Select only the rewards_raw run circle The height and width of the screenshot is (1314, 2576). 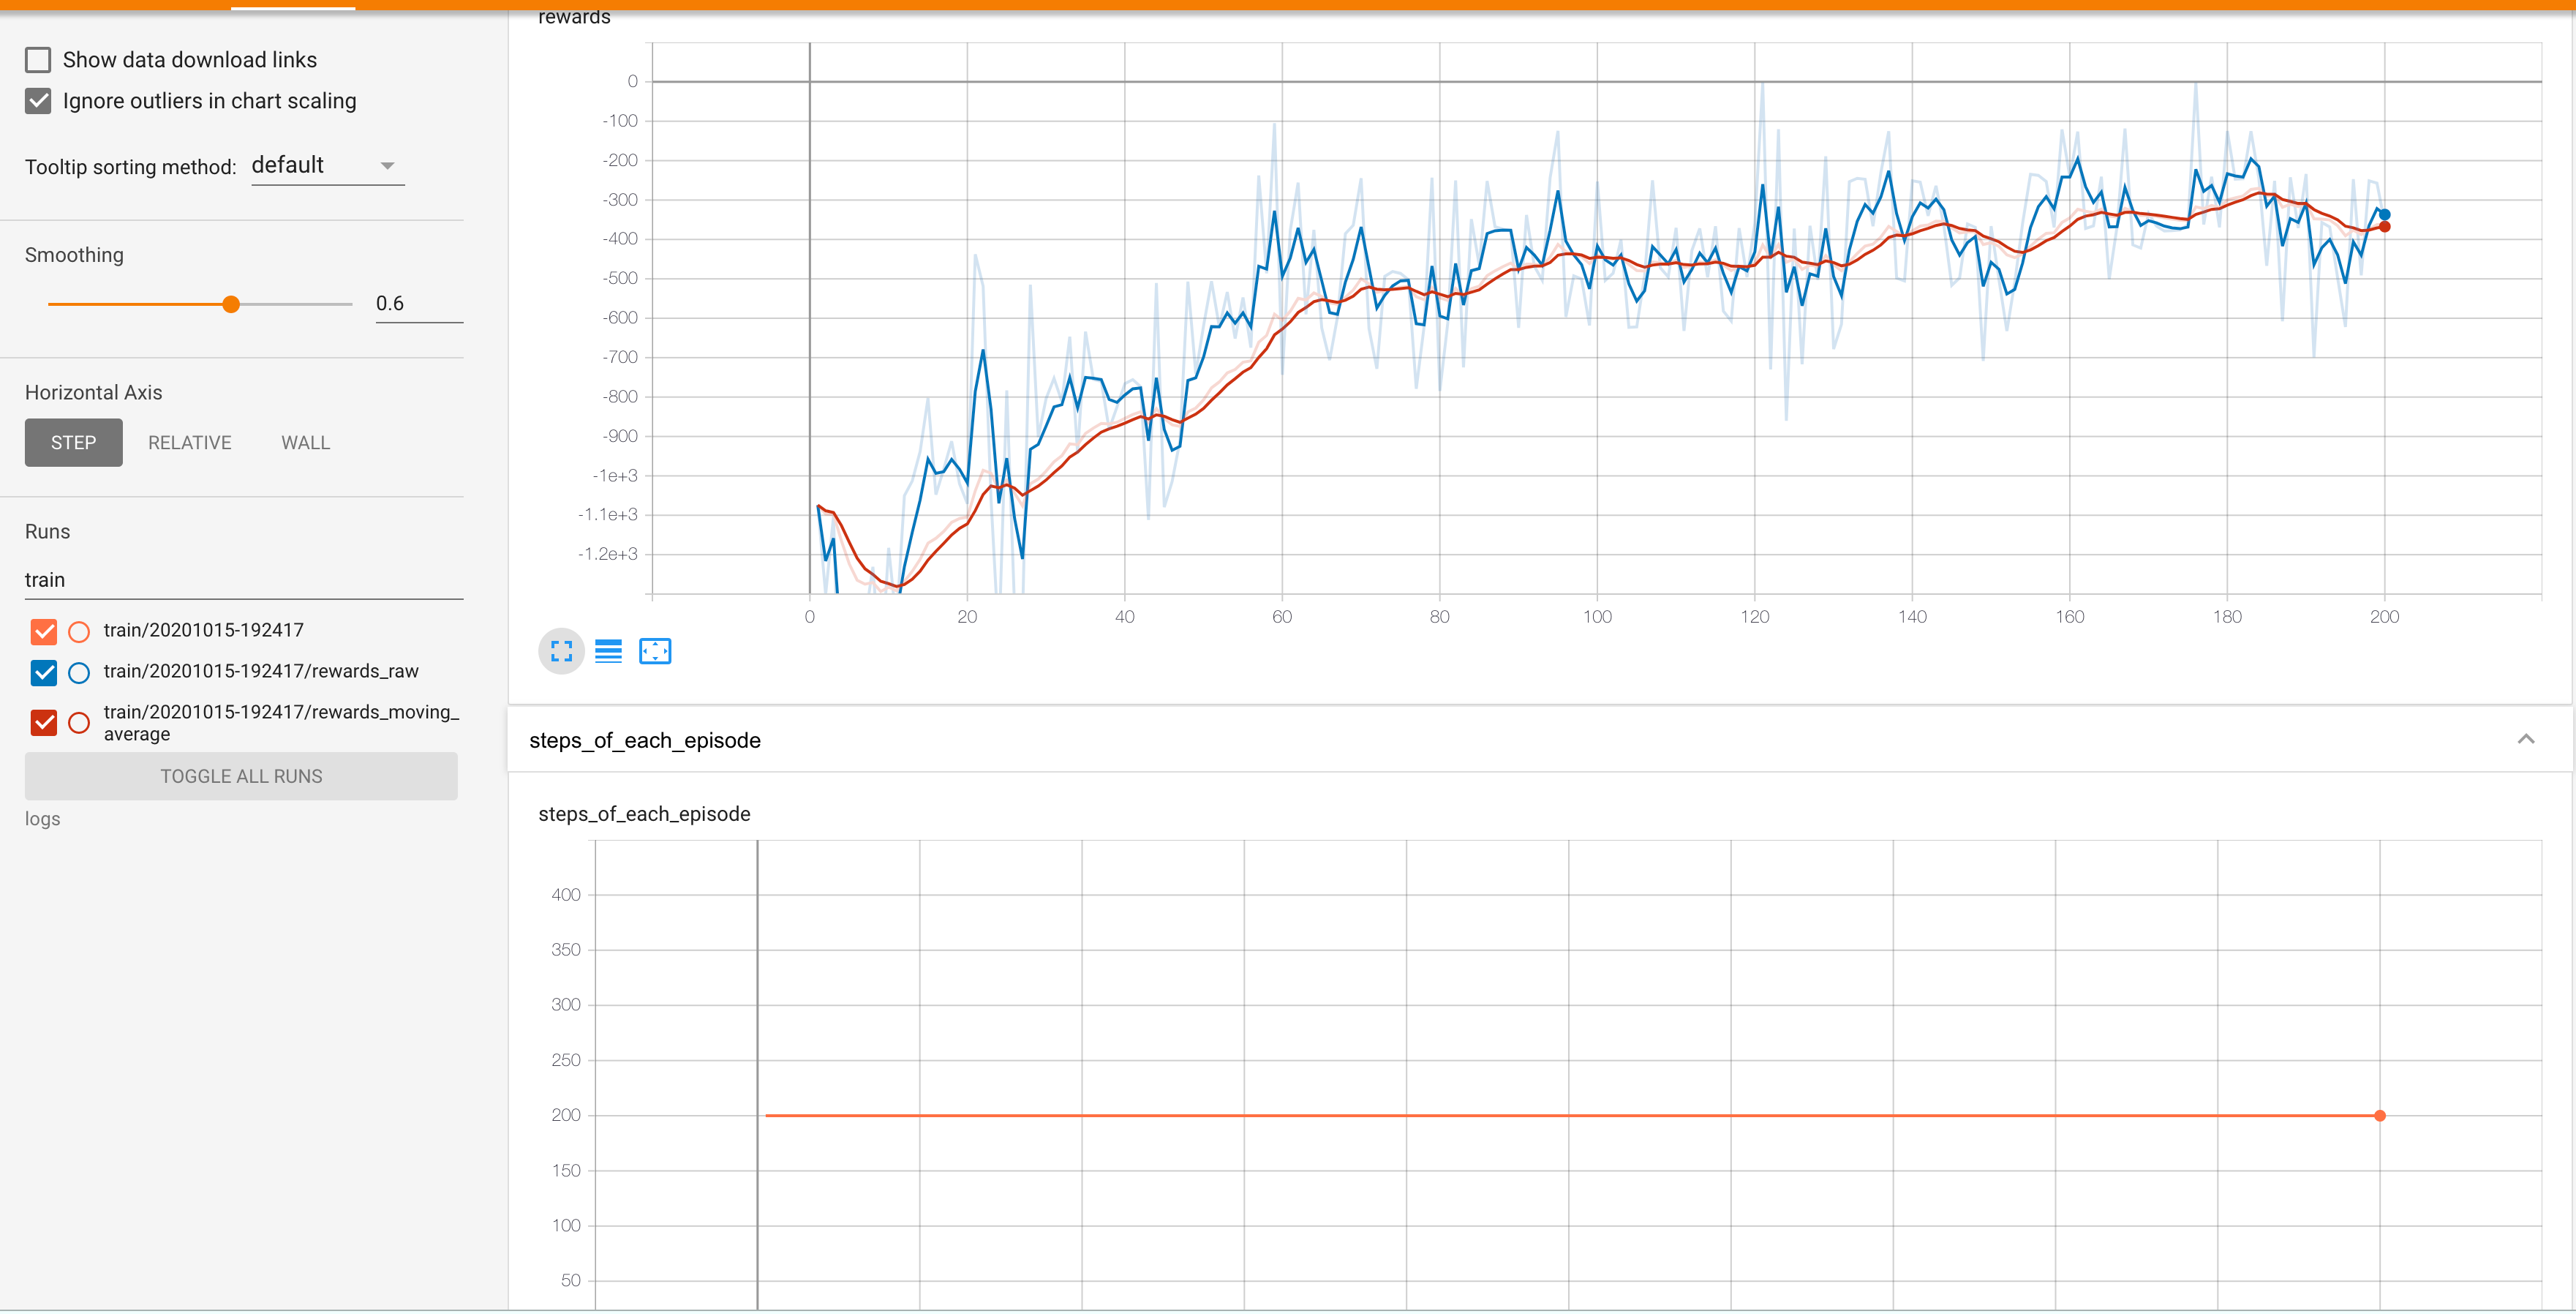[79, 673]
